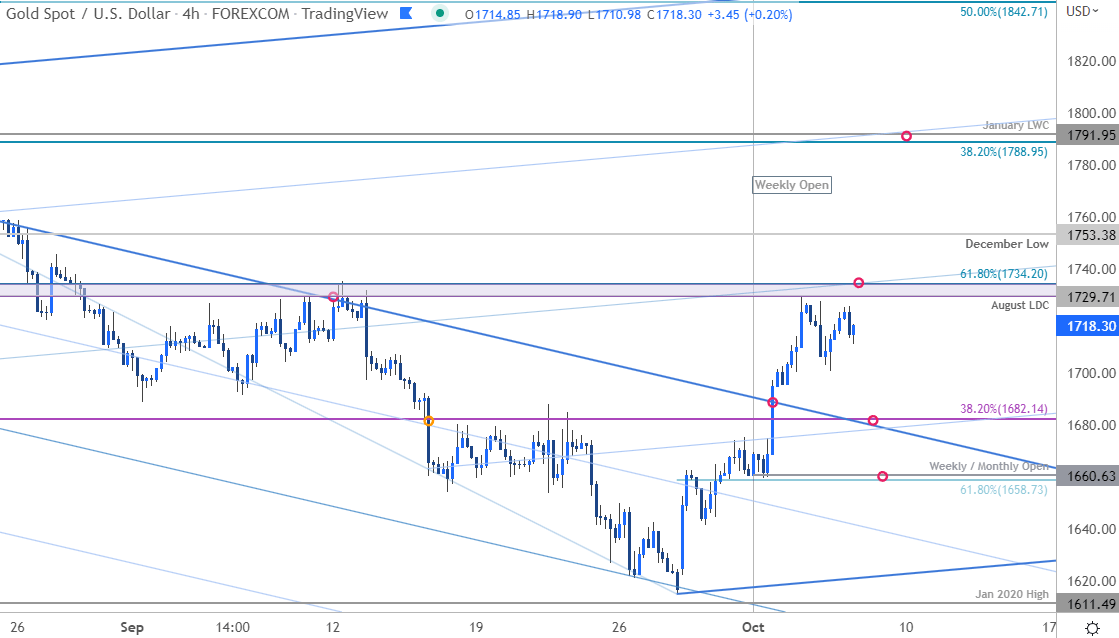The width and height of the screenshot is (1119, 638).
Task: Click the circle marker on Weekly / Monthly Open line
Action: pos(883,476)
